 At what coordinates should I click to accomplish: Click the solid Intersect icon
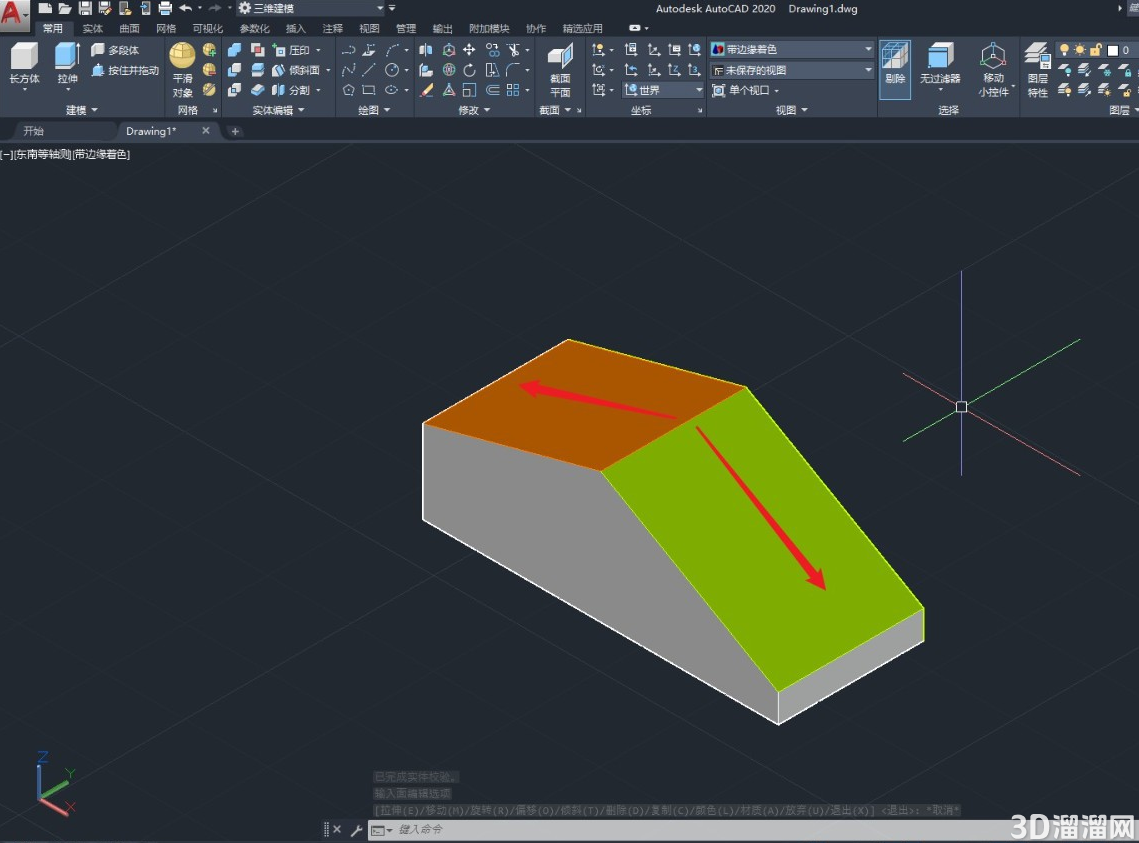(x=235, y=90)
